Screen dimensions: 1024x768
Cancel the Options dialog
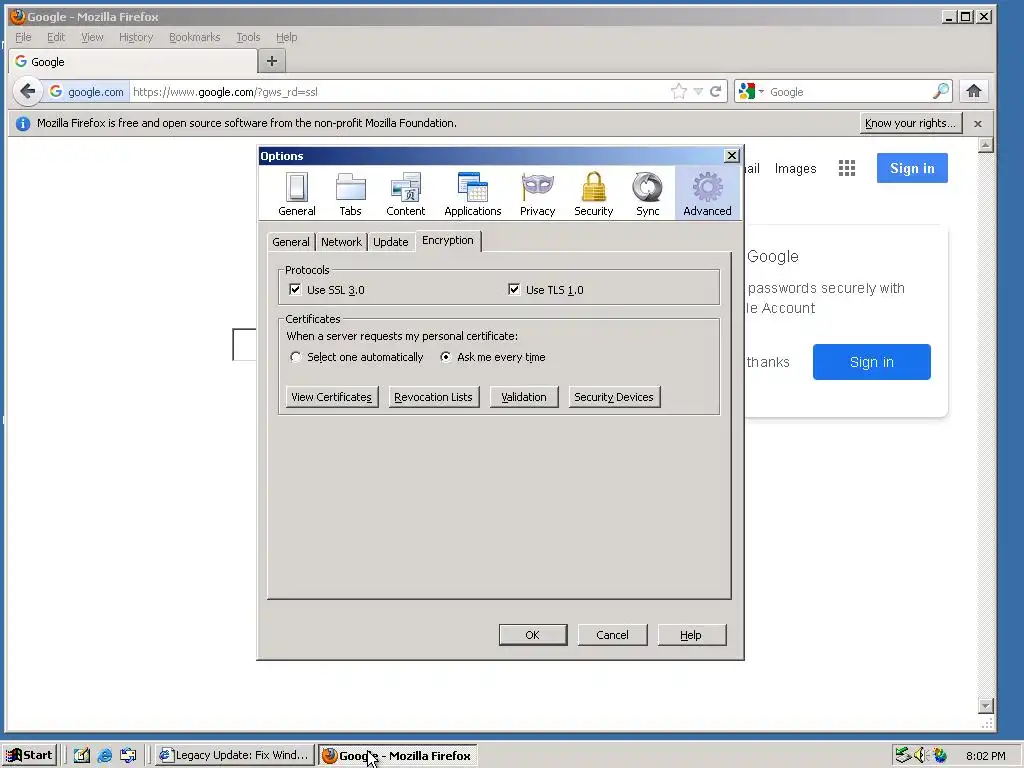[x=612, y=635]
